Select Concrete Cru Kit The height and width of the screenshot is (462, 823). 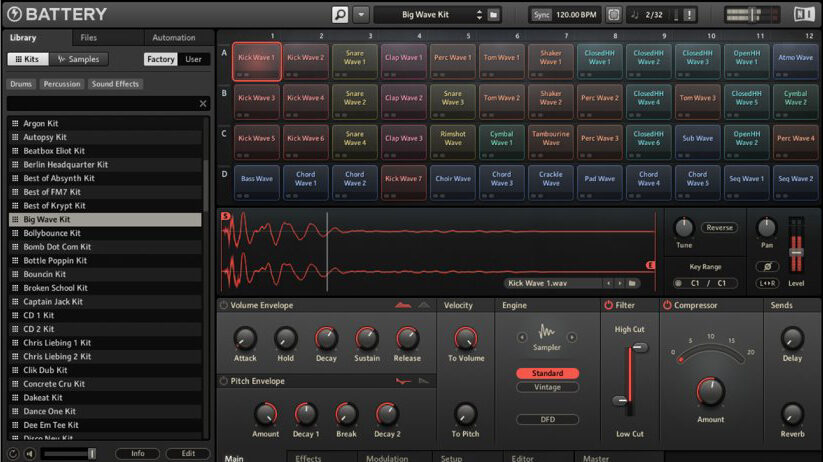click(x=105, y=384)
